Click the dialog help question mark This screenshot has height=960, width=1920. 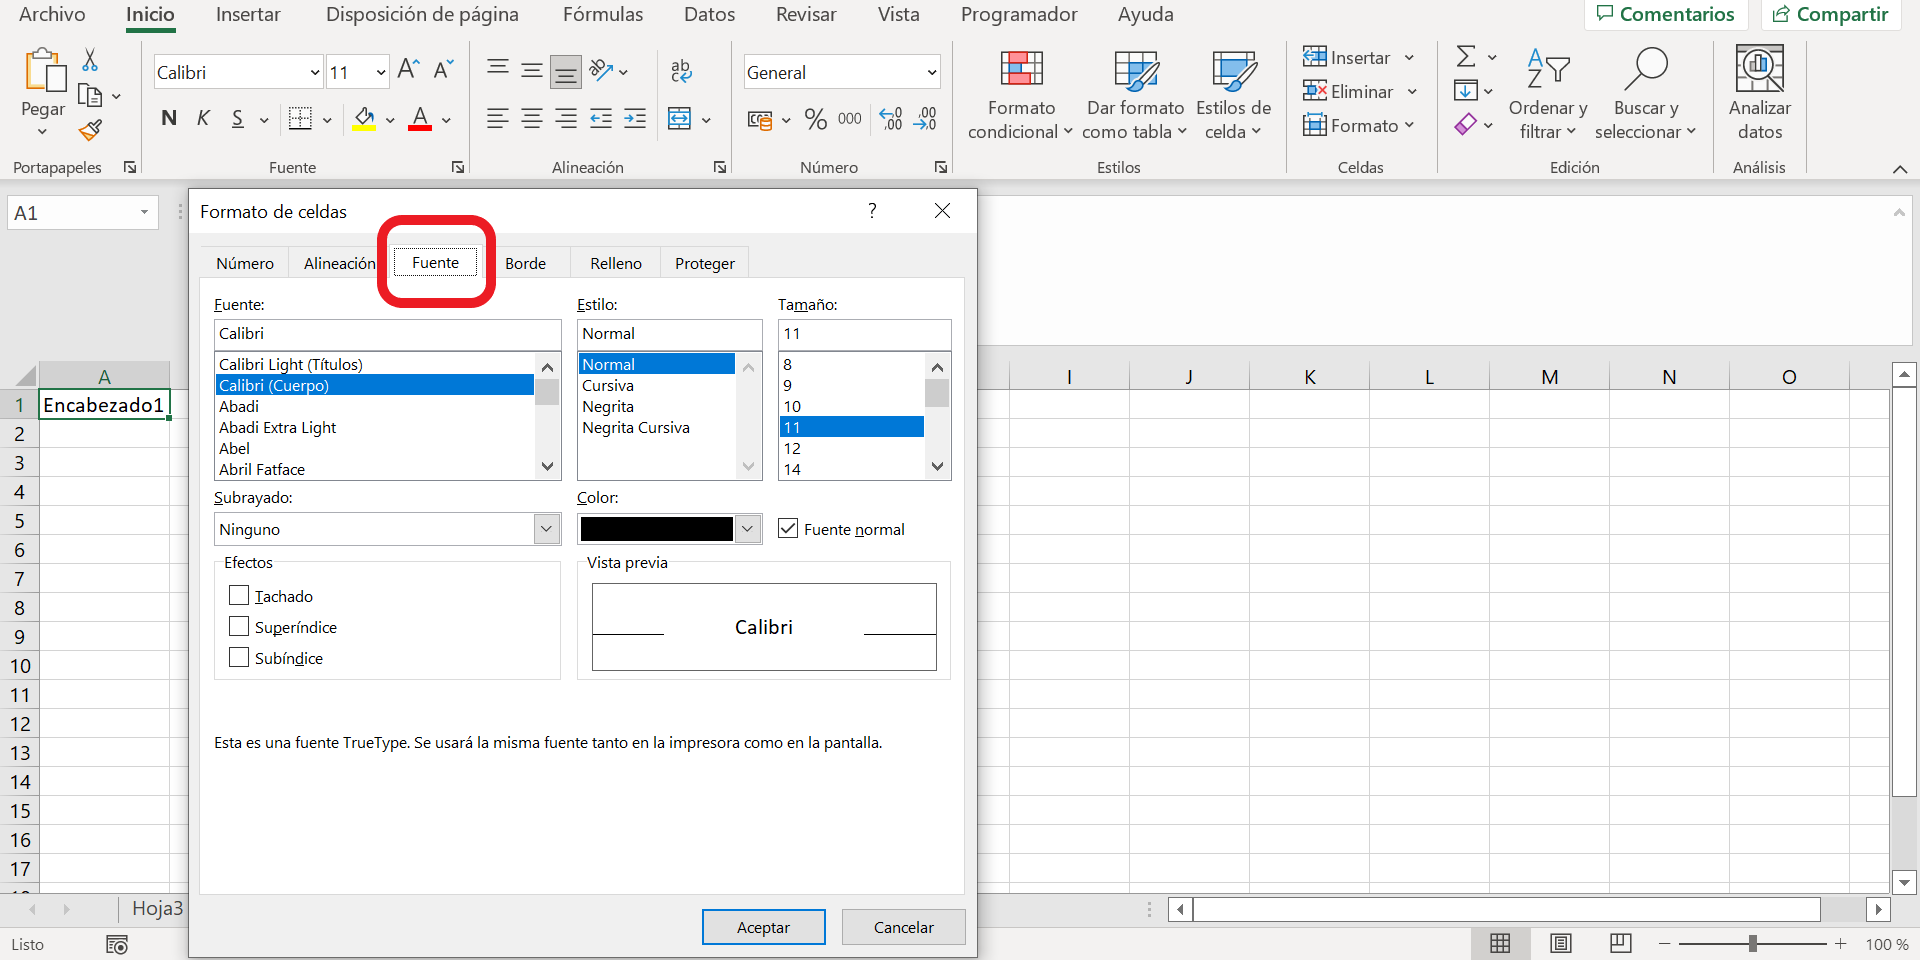click(872, 210)
